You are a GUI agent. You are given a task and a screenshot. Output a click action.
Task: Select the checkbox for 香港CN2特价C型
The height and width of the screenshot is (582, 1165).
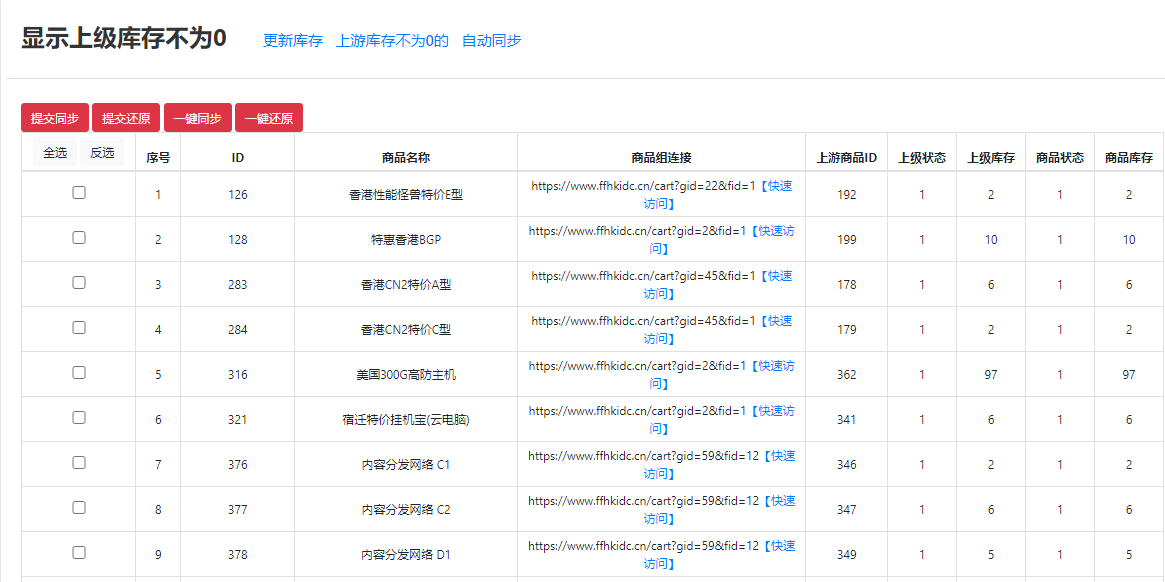coord(79,328)
